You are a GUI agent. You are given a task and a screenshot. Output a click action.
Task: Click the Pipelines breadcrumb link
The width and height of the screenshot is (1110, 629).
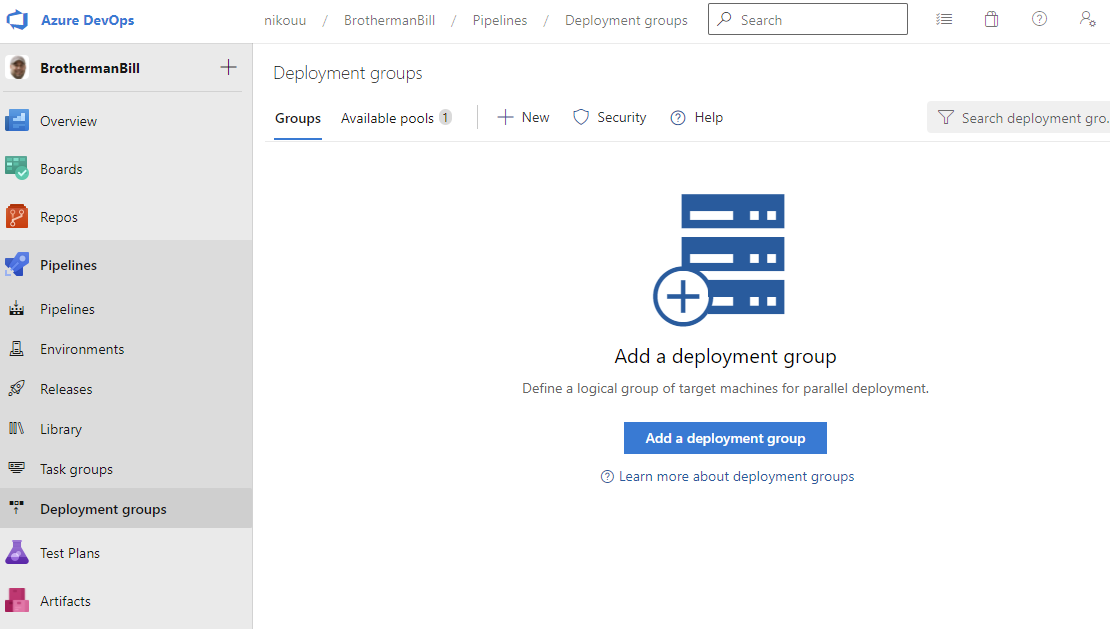(500, 21)
